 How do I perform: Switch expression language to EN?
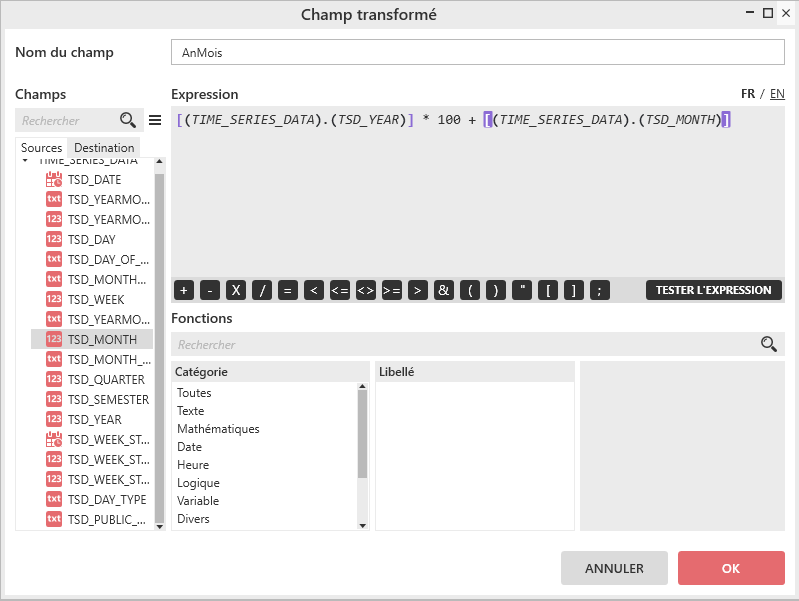[x=777, y=94]
